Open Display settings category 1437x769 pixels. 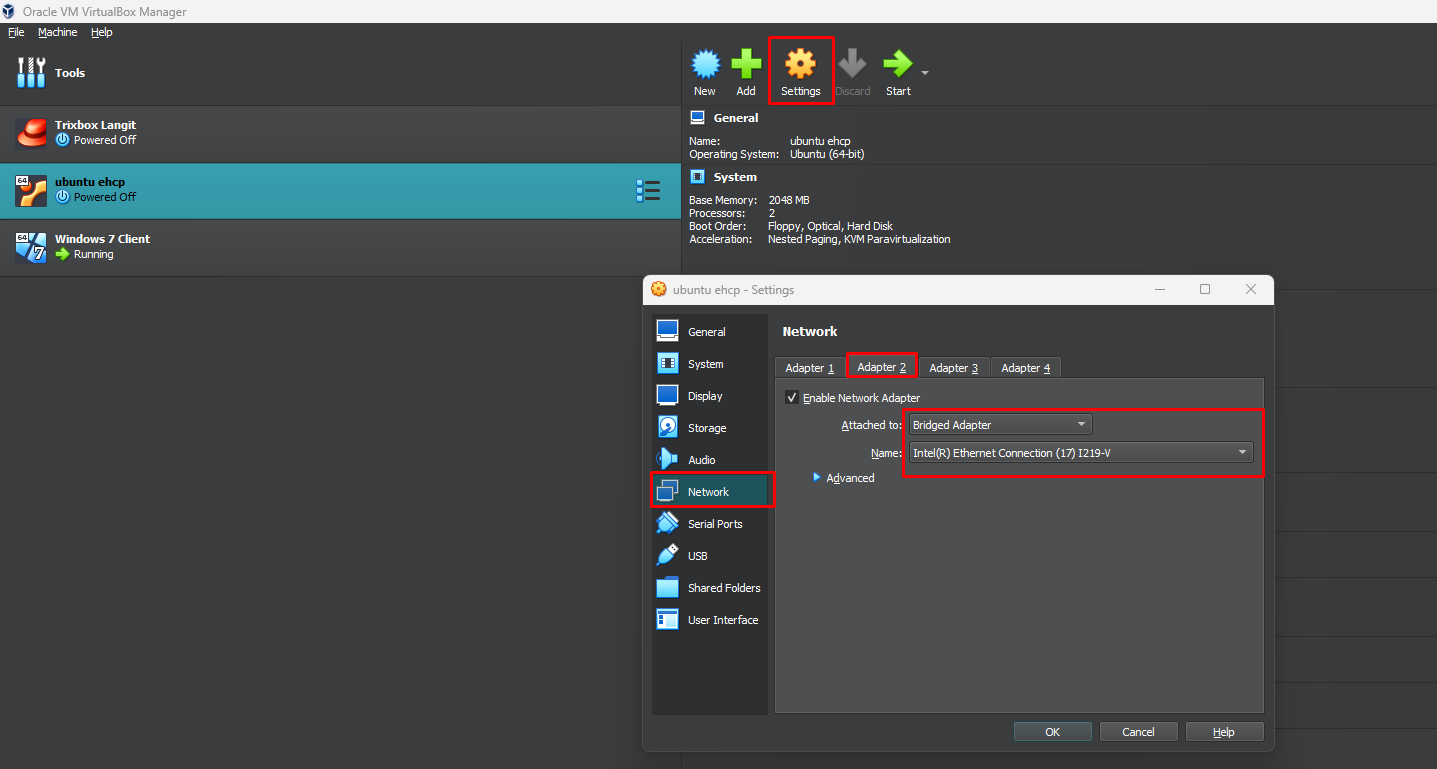click(x=710, y=396)
